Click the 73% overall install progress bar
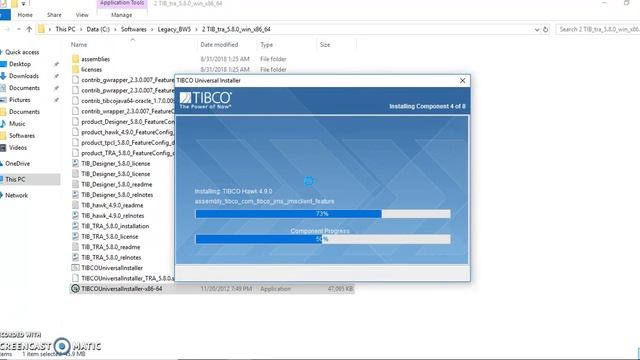The height and width of the screenshot is (360, 640). [323, 214]
